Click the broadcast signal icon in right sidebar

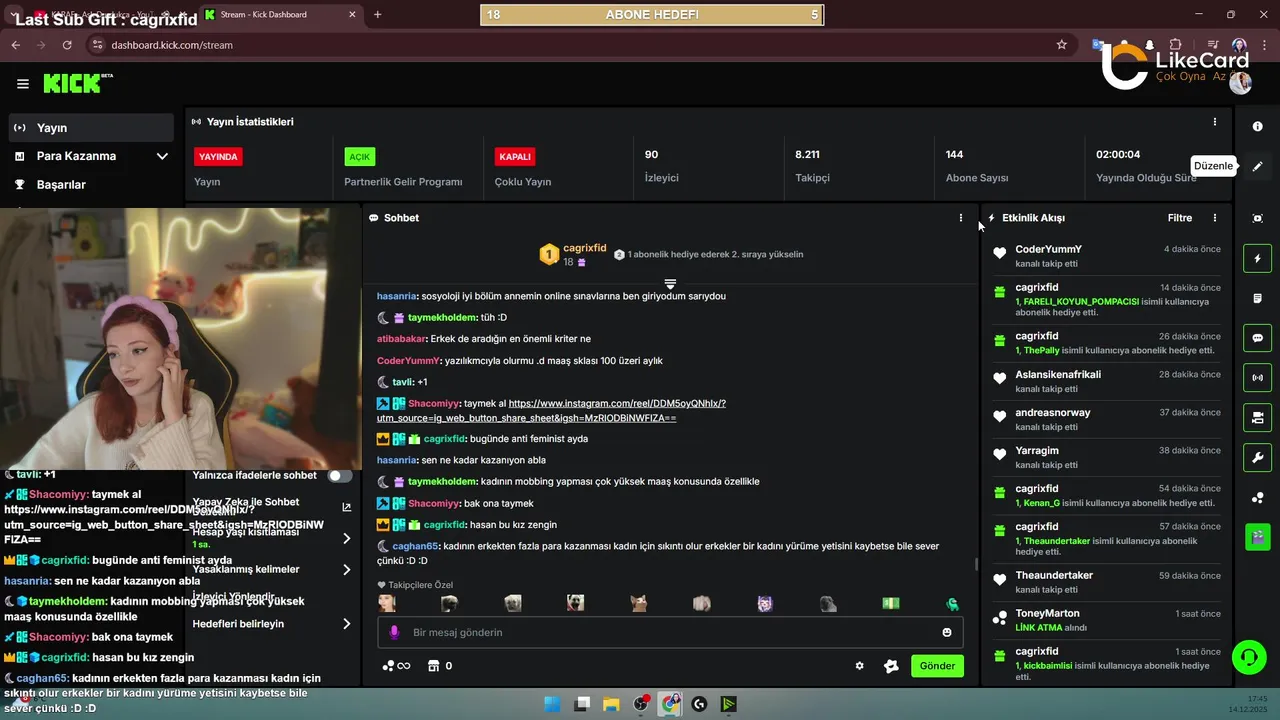pyautogui.click(x=1258, y=378)
